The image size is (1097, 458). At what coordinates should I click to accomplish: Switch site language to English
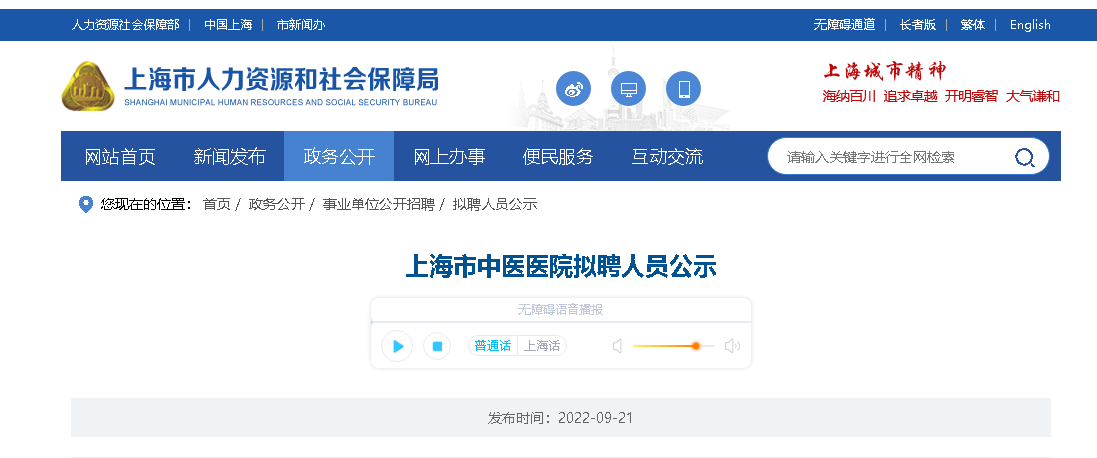[x=1030, y=25]
